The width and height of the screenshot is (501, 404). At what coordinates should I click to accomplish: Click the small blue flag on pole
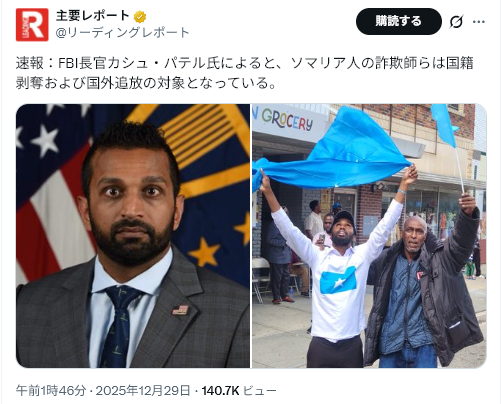[x=444, y=126]
